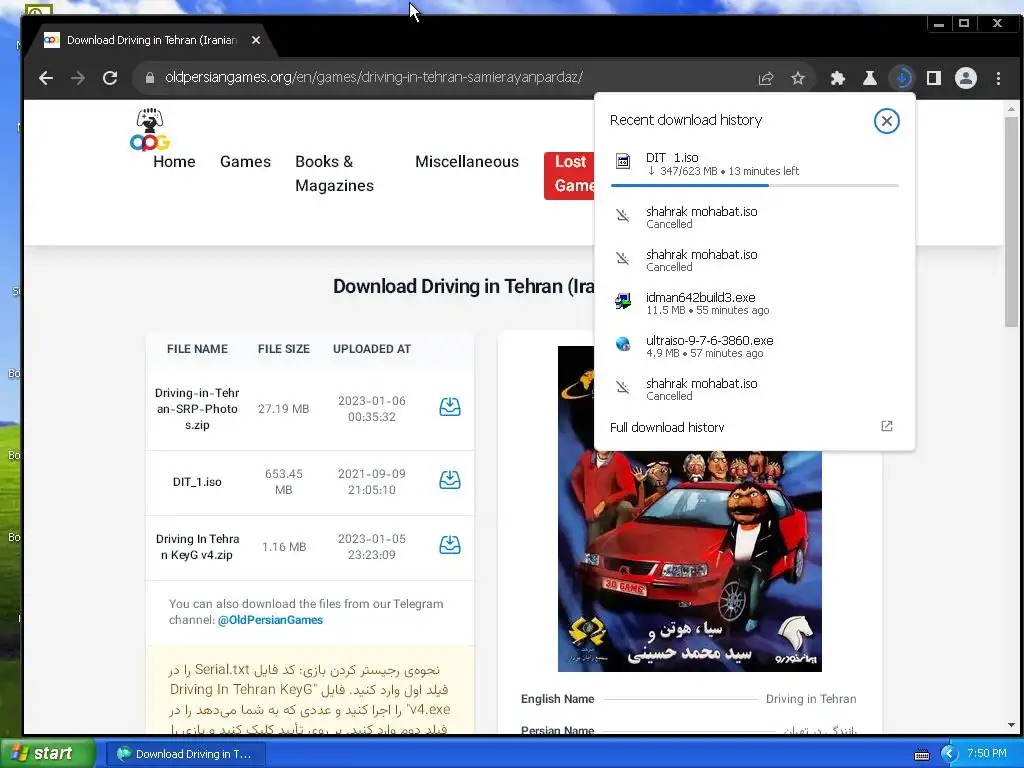This screenshot has width=1024, height=768.
Task: Open Chrome Labs flask icon
Action: [869, 78]
